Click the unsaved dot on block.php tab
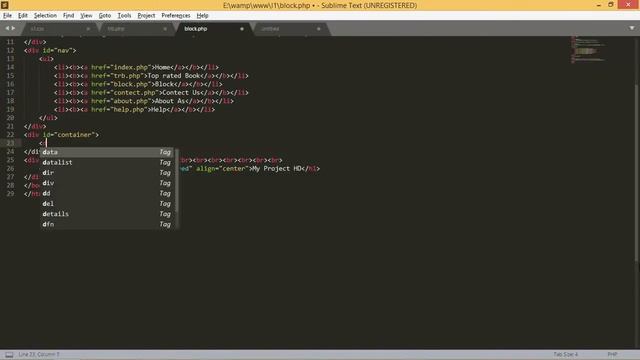Screen dimensions: 640x360 click(242, 29)
